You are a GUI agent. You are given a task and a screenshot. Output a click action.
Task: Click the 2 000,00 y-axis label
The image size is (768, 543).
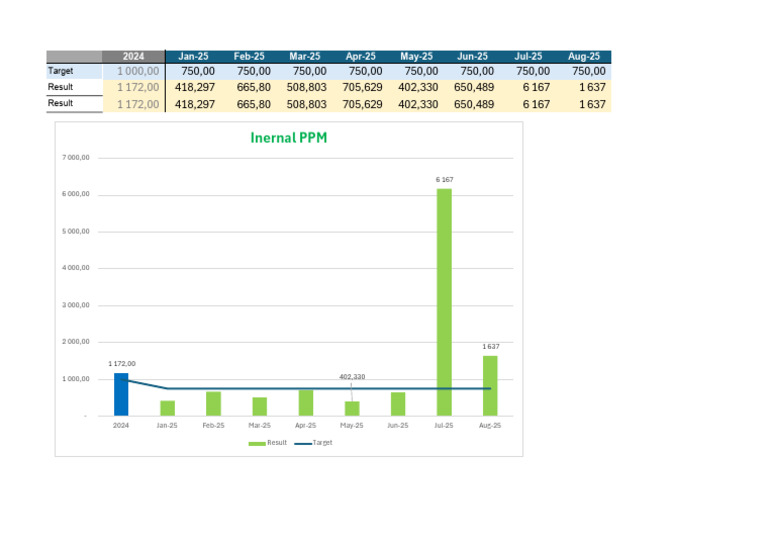coord(75,342)
